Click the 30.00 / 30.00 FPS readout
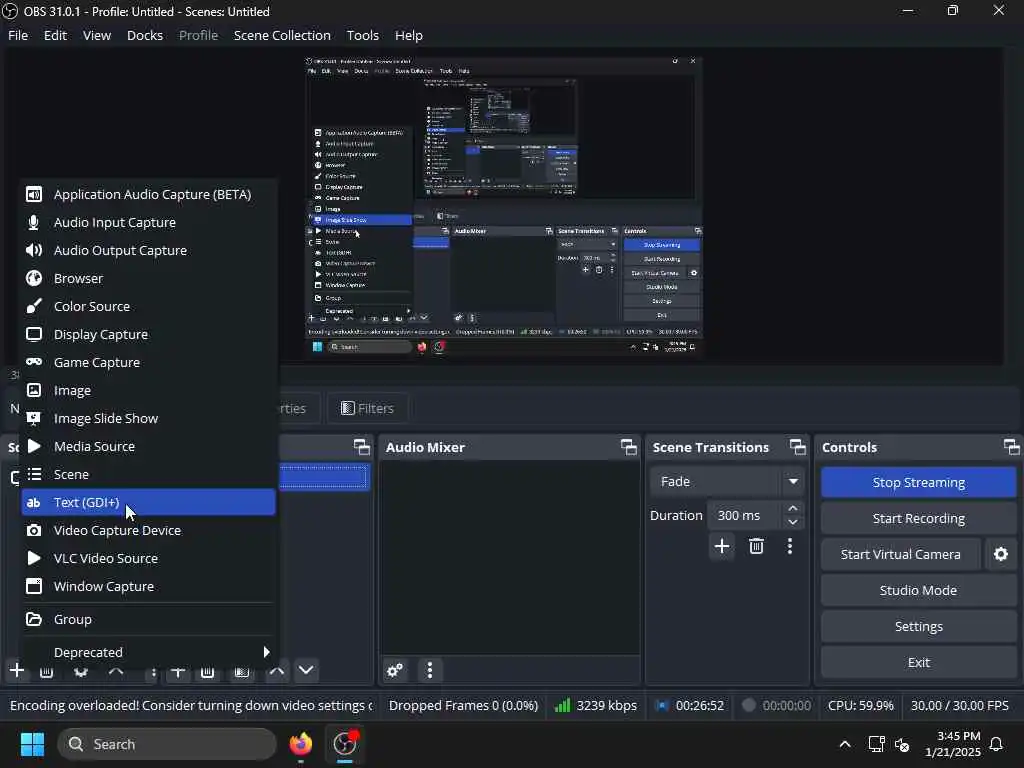This screenshot has width=1024, height=768. (x=959, y=705)
